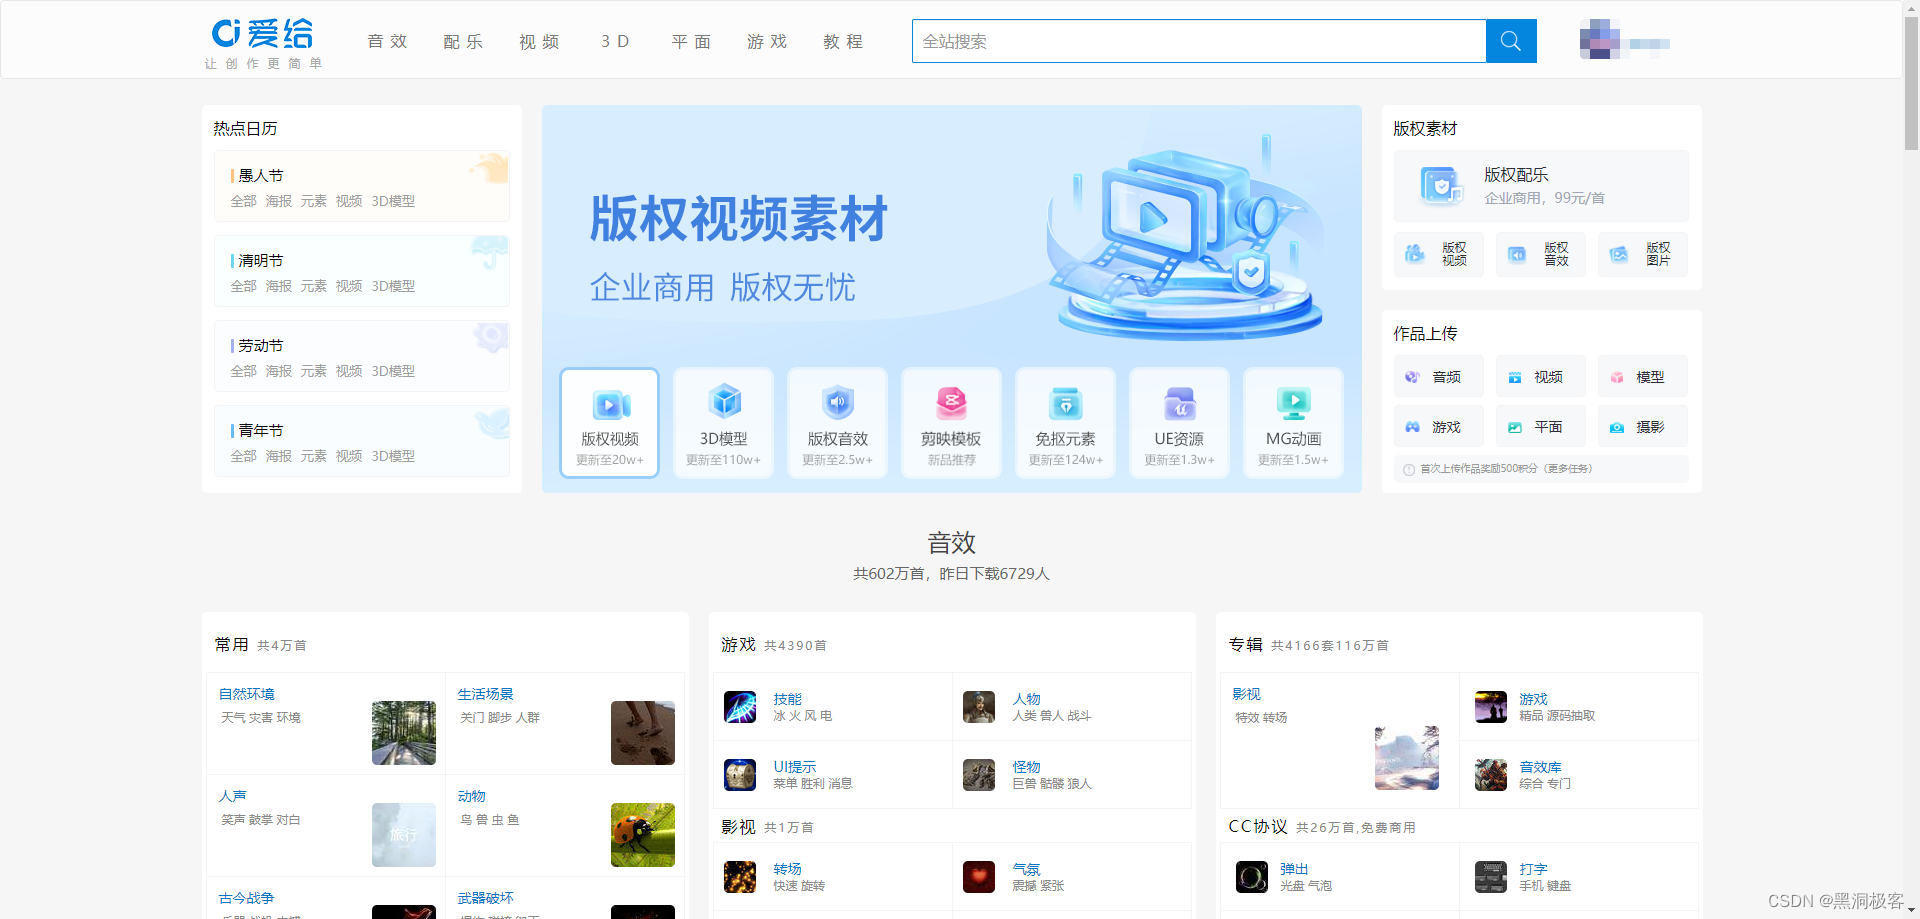This screenshot has width=1920, height=919.
Task: Open 版权图片 button in 版权素材 panel
Action: pyautogui.click(x=1642, y=254)
